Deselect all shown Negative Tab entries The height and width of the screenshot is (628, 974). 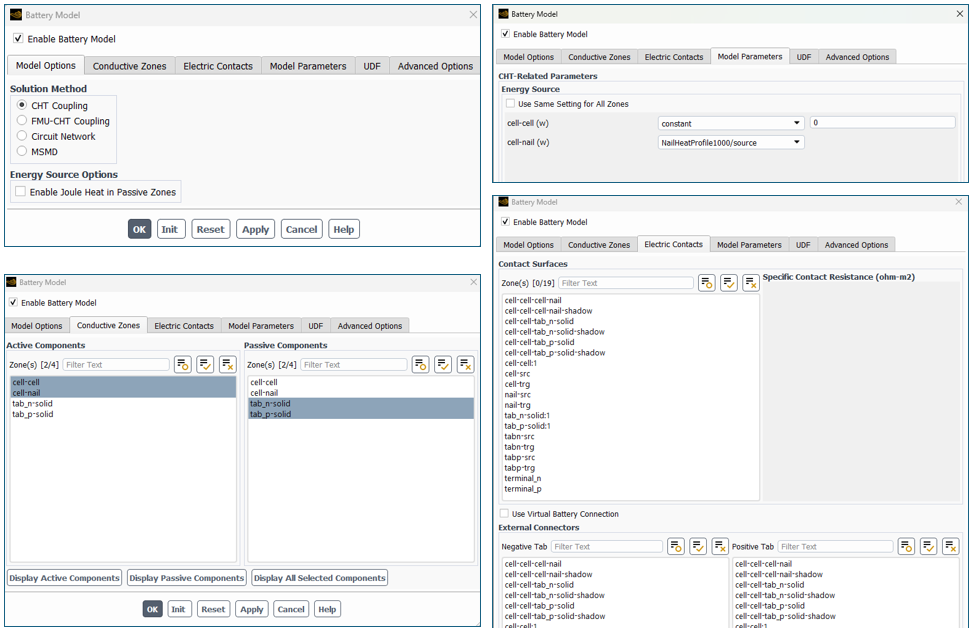(721, 547)
